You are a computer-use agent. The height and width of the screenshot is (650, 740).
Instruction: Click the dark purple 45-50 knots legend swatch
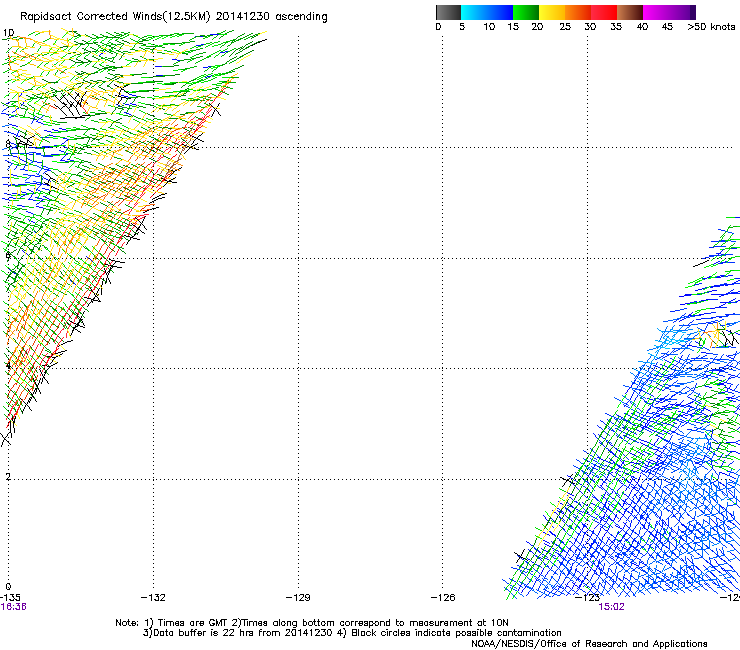point(682,12)
